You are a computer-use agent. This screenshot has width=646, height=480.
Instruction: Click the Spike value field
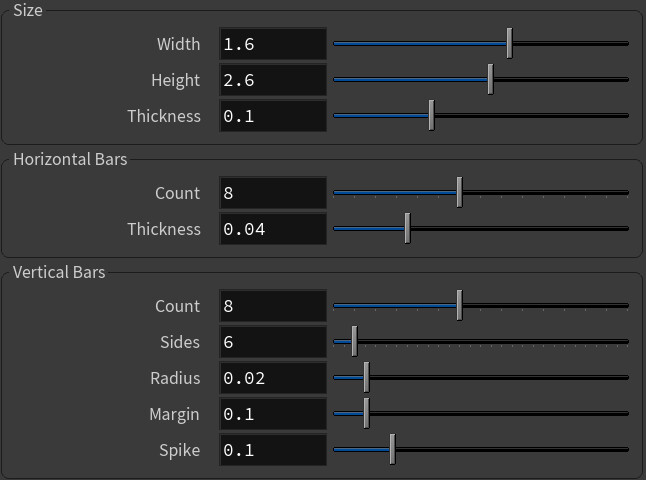click(x=273, y=450)
